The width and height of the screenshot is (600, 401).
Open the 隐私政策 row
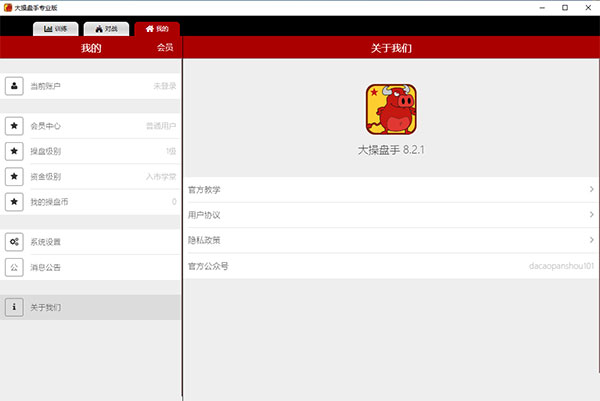(x=391, y=240)
